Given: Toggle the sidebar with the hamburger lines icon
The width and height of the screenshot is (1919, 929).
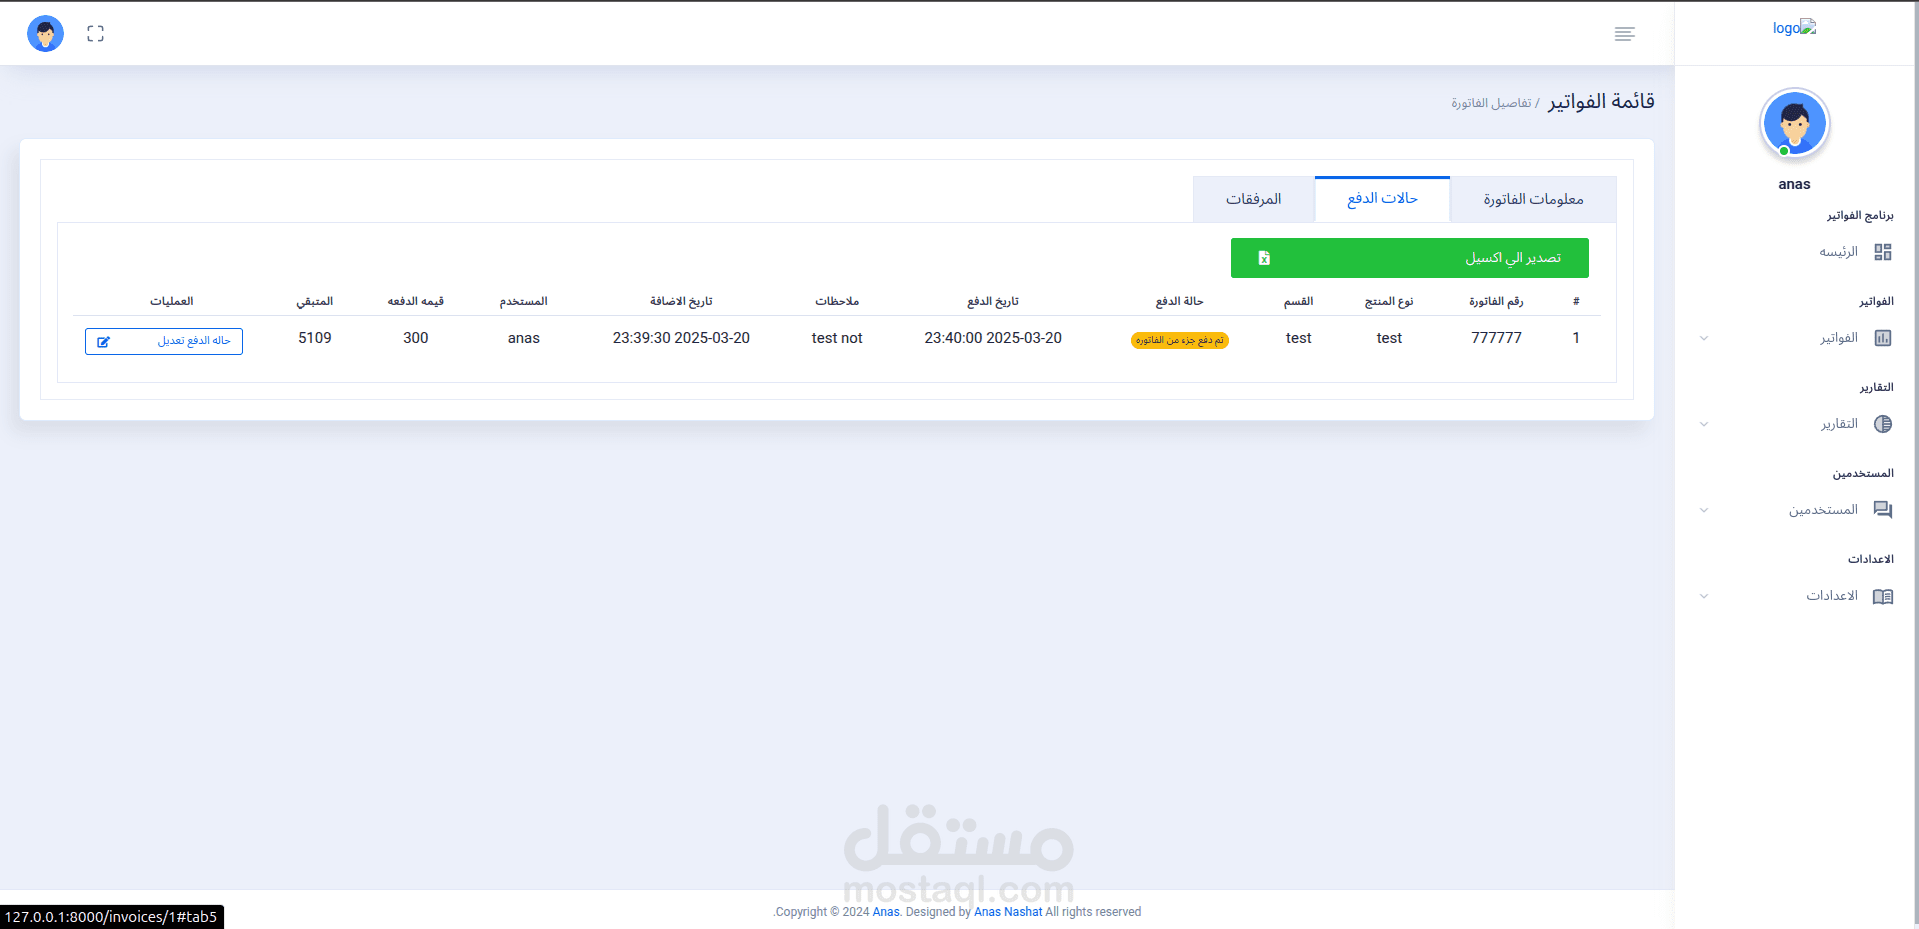Looking at the screenshot, I should click(x=1624, y=34).
